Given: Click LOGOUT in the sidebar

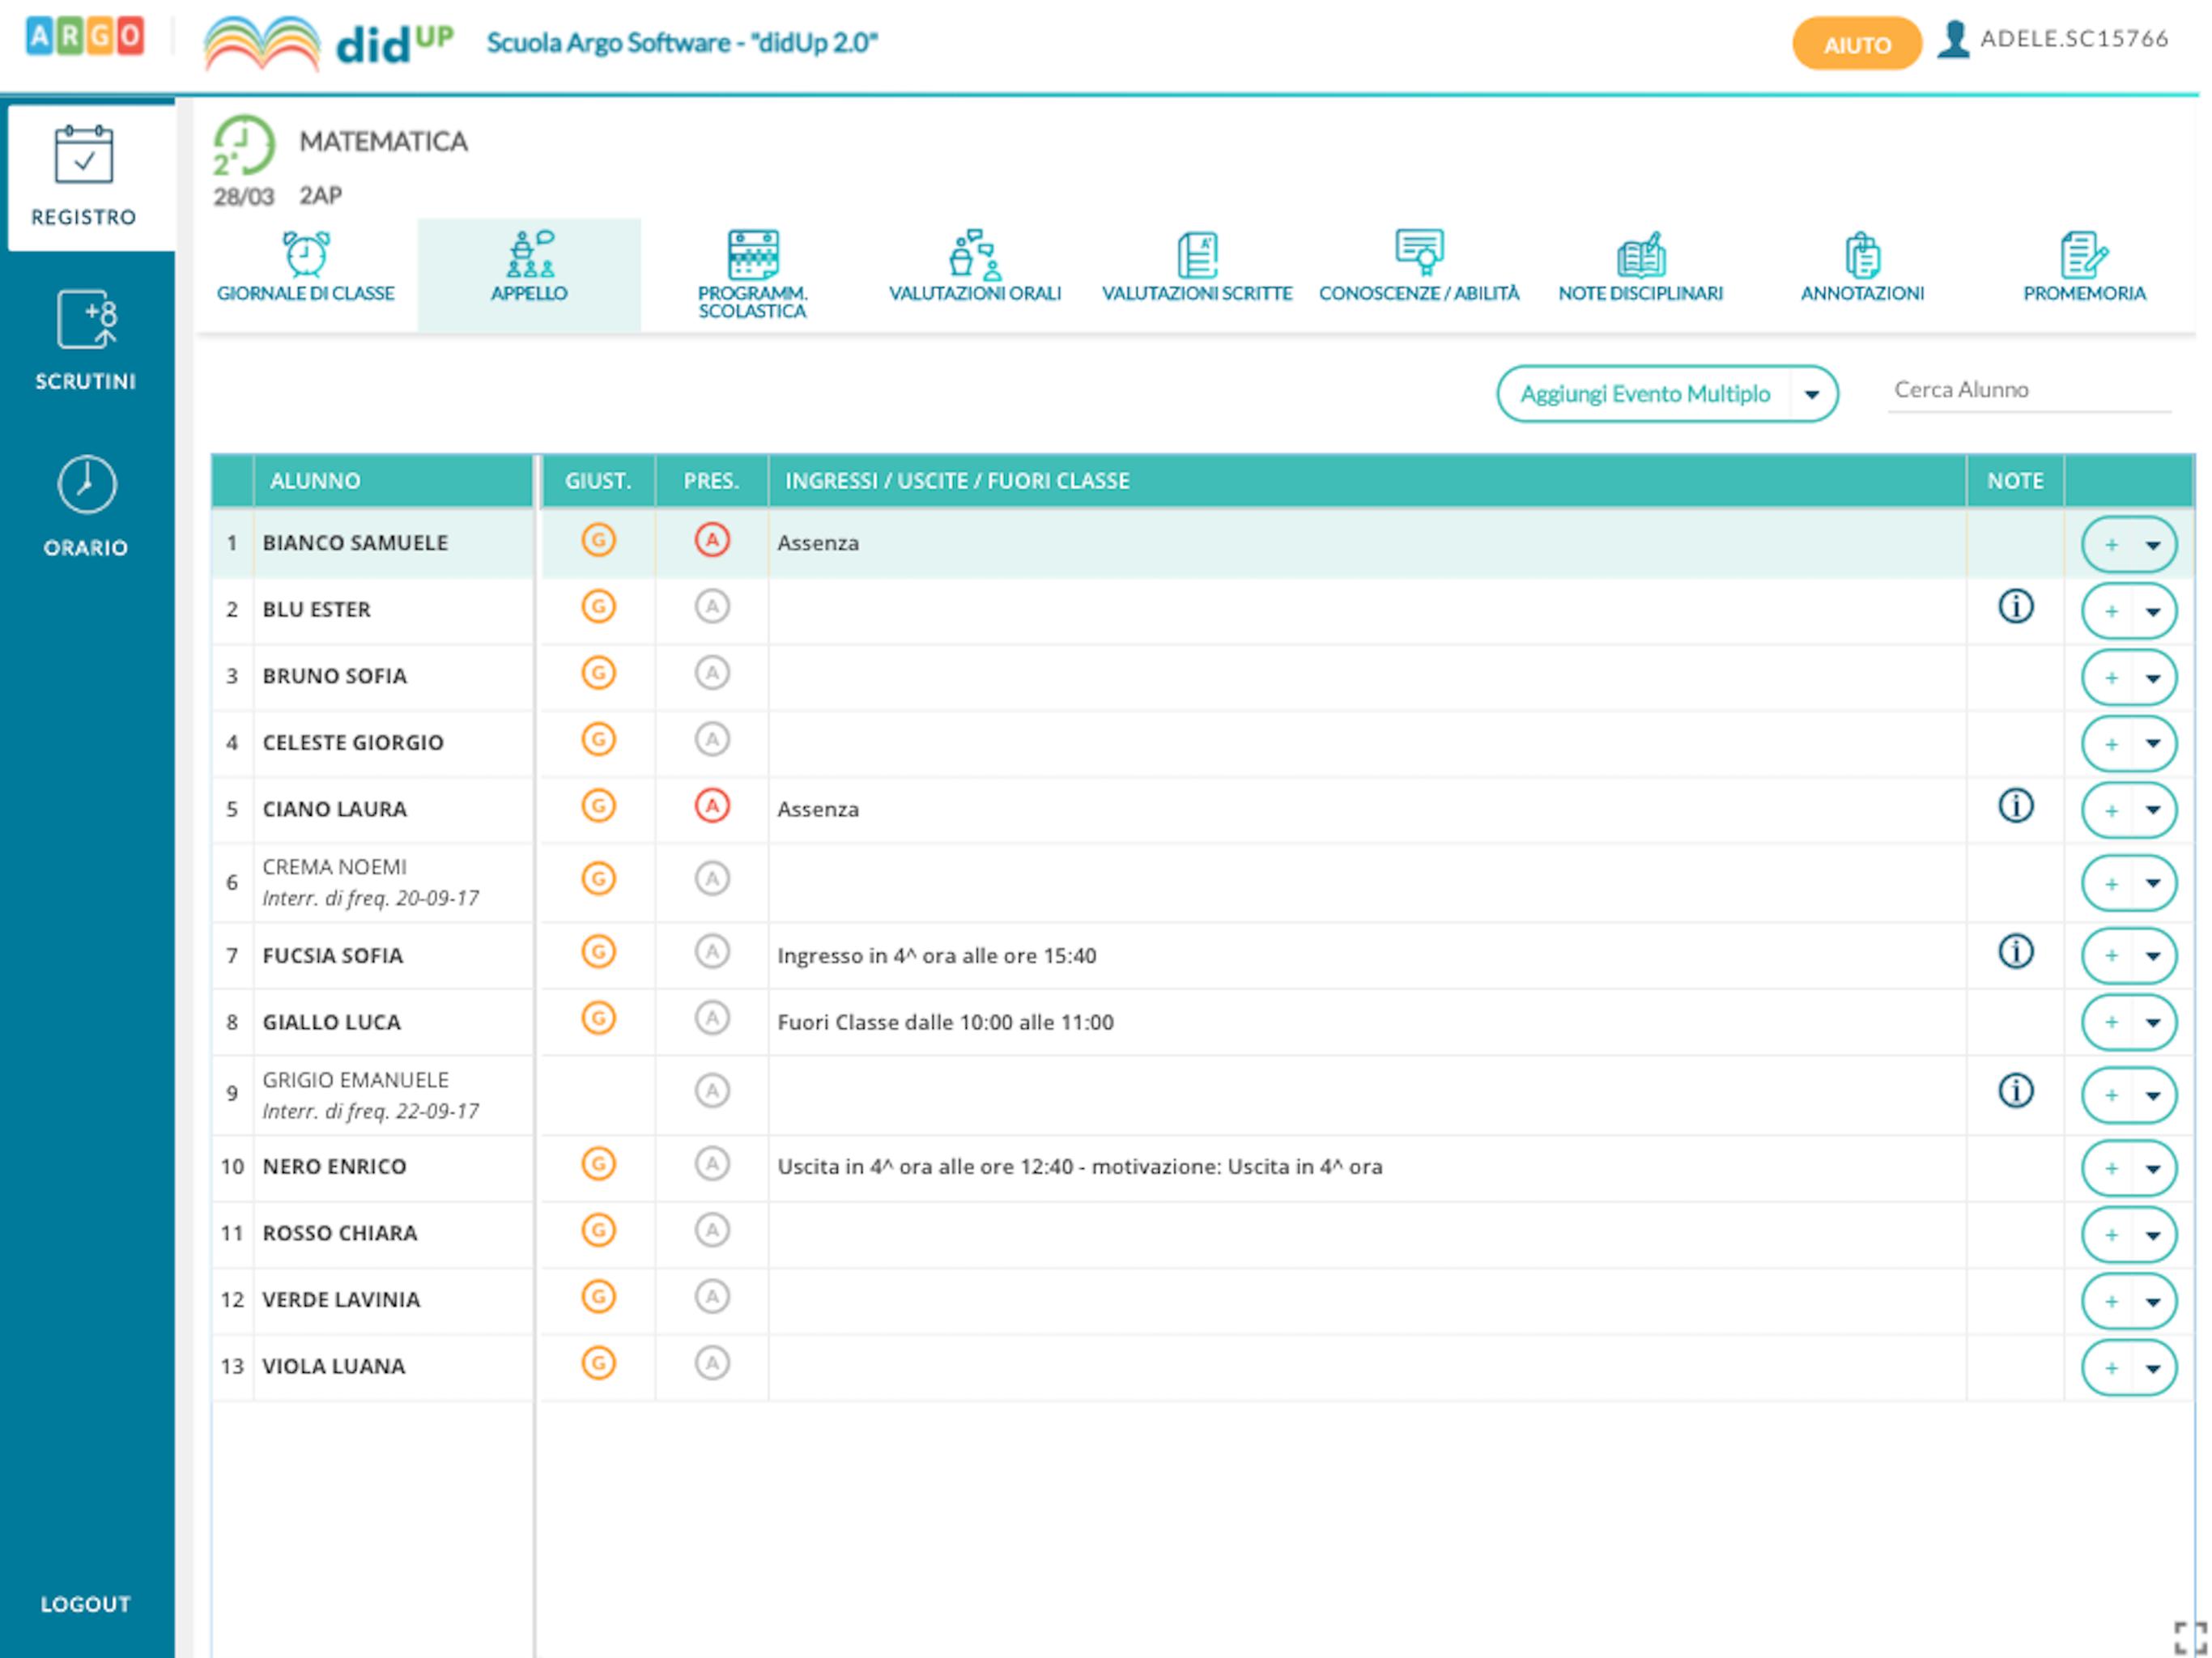Looking at the screenshot, I should (86, 1603).
